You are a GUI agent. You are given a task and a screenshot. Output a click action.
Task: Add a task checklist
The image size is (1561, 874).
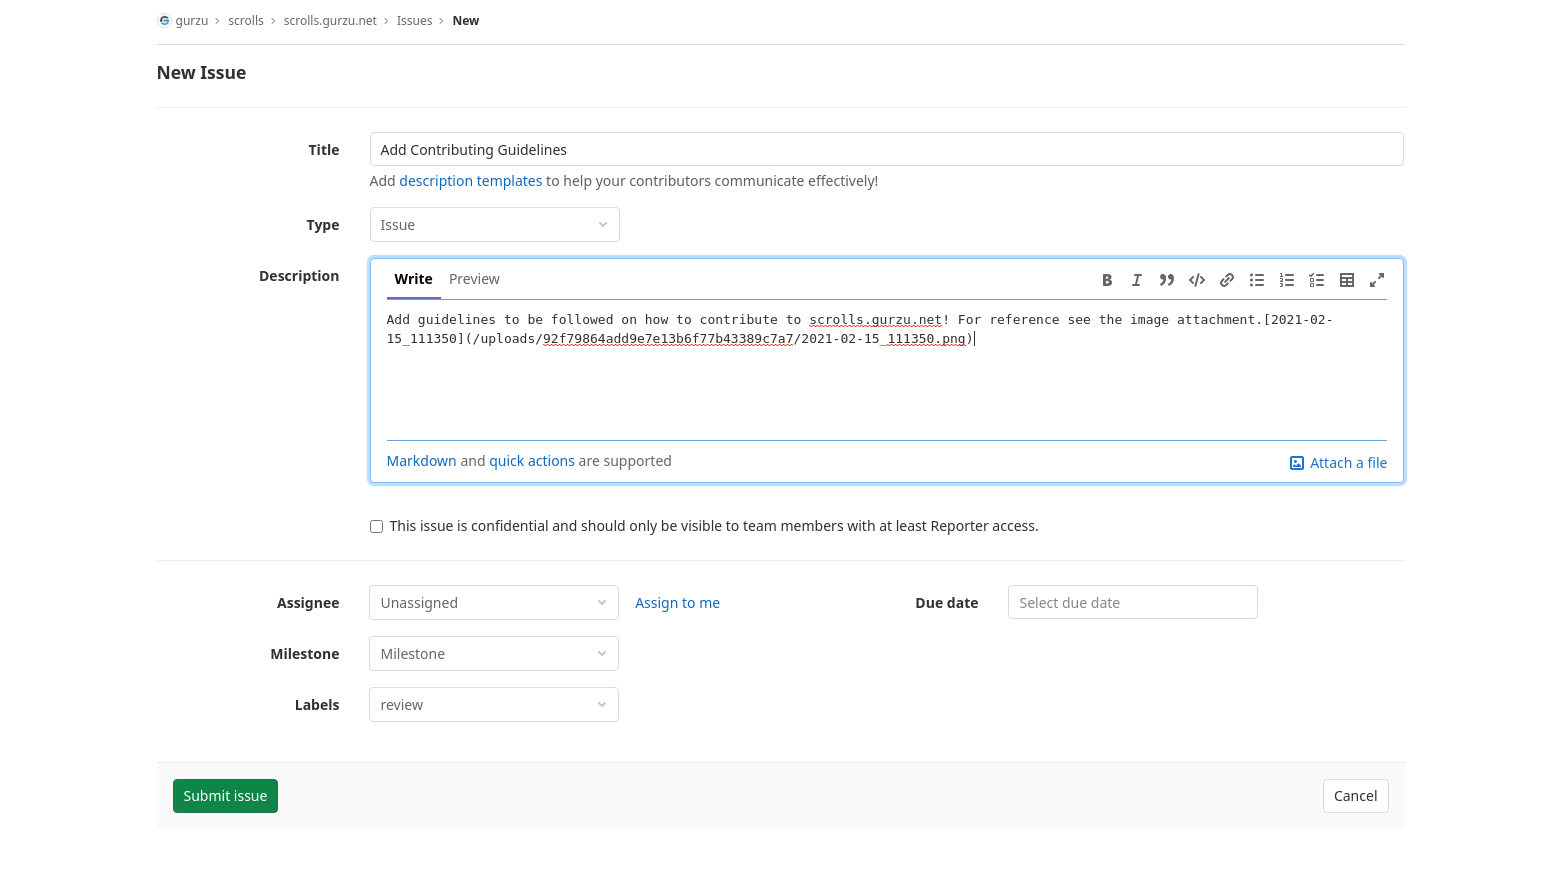point(1316,280)
